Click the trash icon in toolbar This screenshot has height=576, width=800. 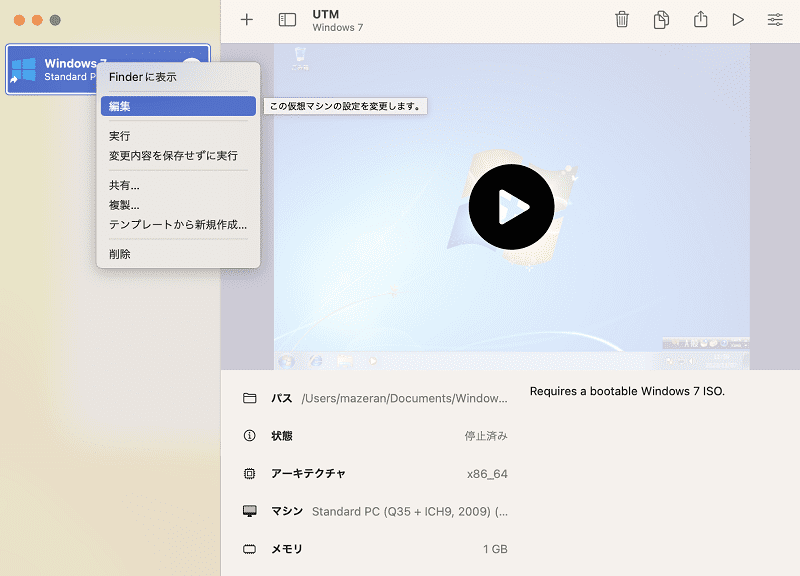pos(622,19)
